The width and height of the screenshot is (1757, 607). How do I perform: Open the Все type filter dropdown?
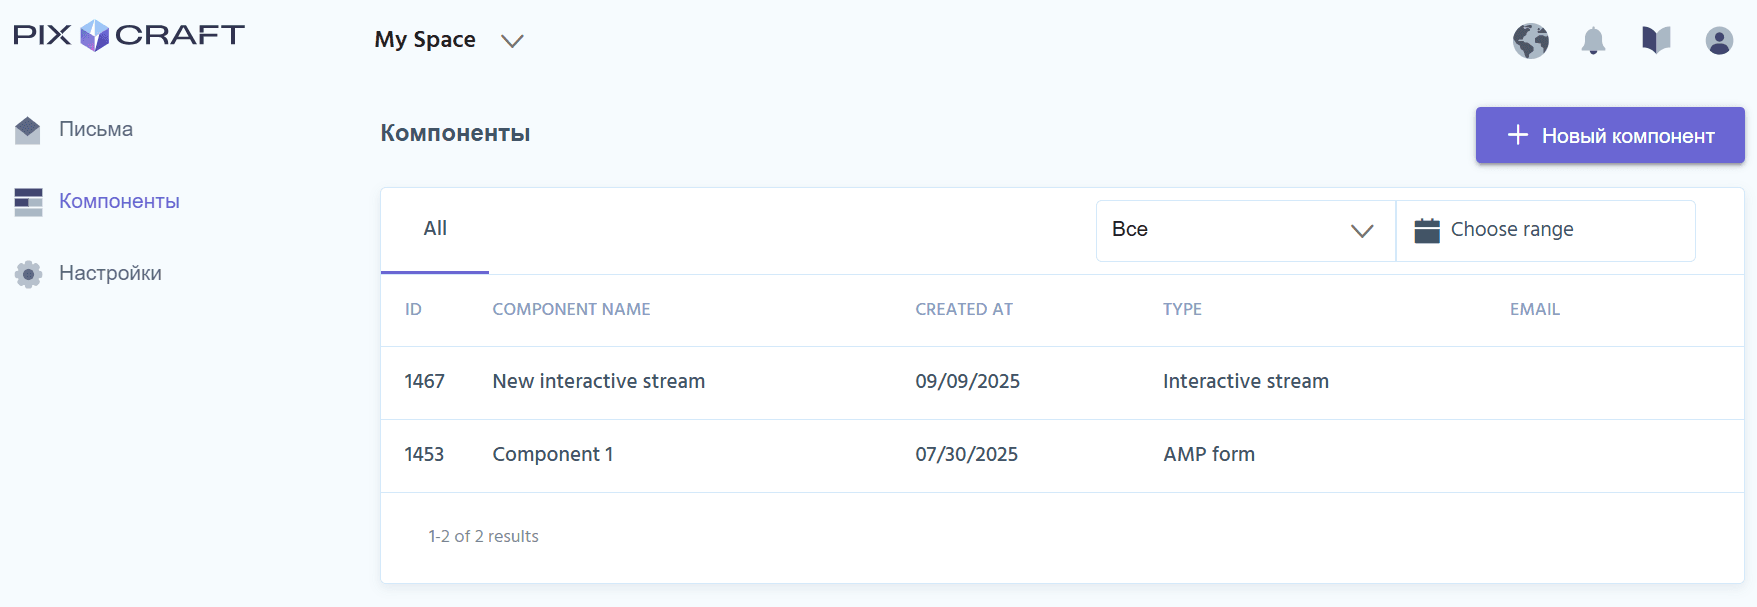click(x=1245, y=230)
